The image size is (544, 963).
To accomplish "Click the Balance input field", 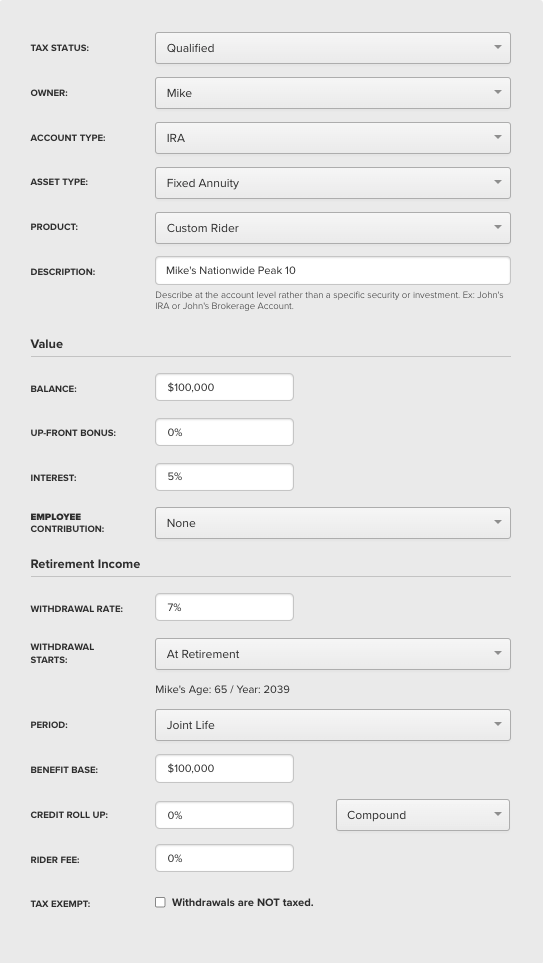I will pyautogui.click(x=224, y=387).
